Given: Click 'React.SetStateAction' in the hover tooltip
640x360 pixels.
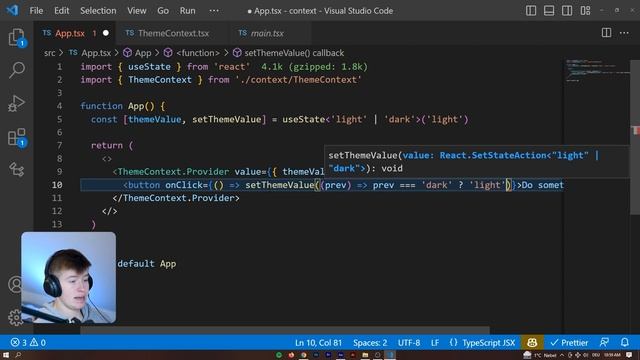Looking at the screenshot, I should tap(493, 155).
